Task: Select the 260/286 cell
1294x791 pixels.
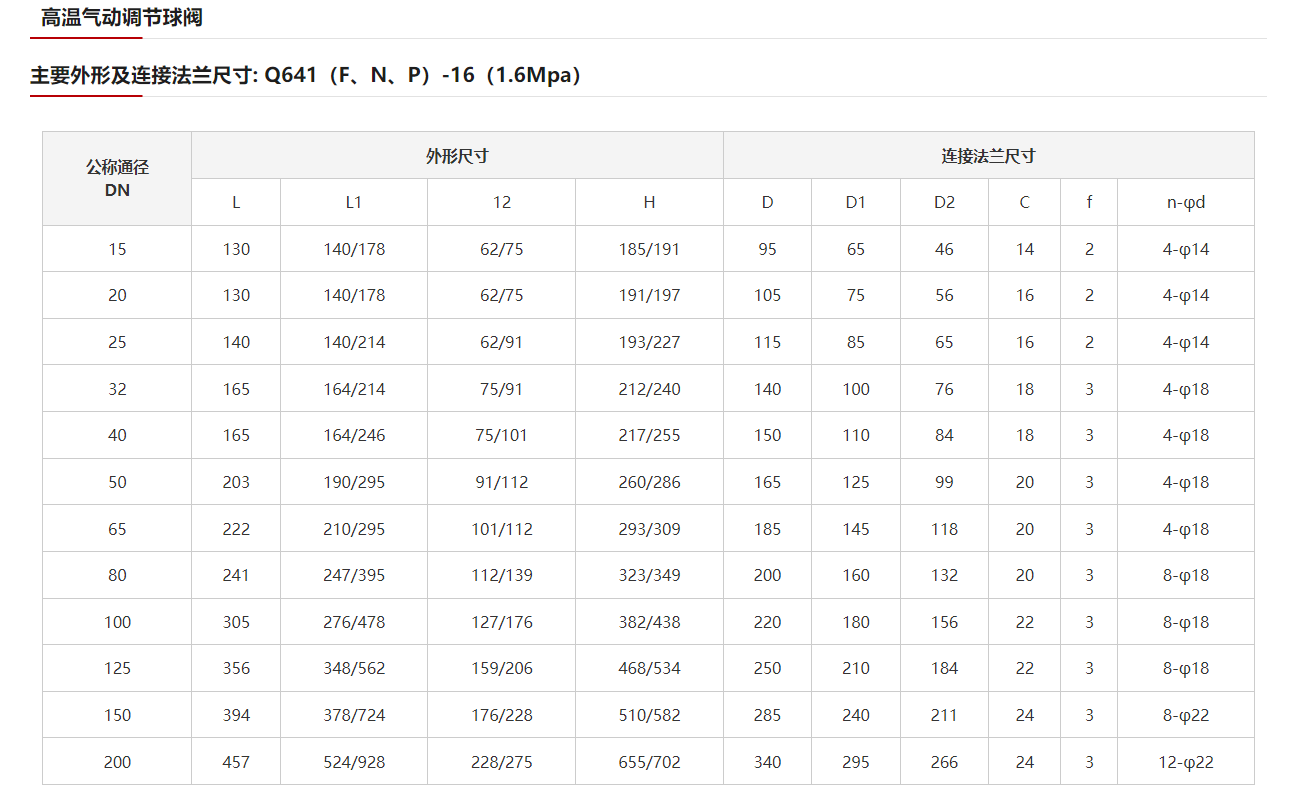Action: pos(649,482)
